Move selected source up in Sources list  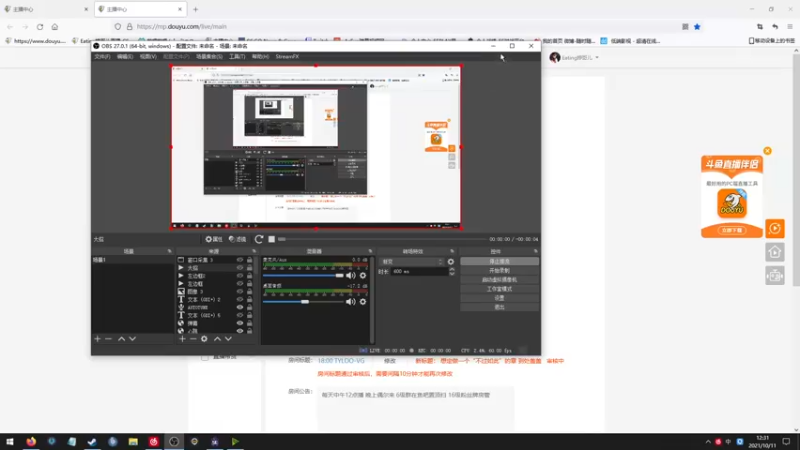click(x=217, y=339)
